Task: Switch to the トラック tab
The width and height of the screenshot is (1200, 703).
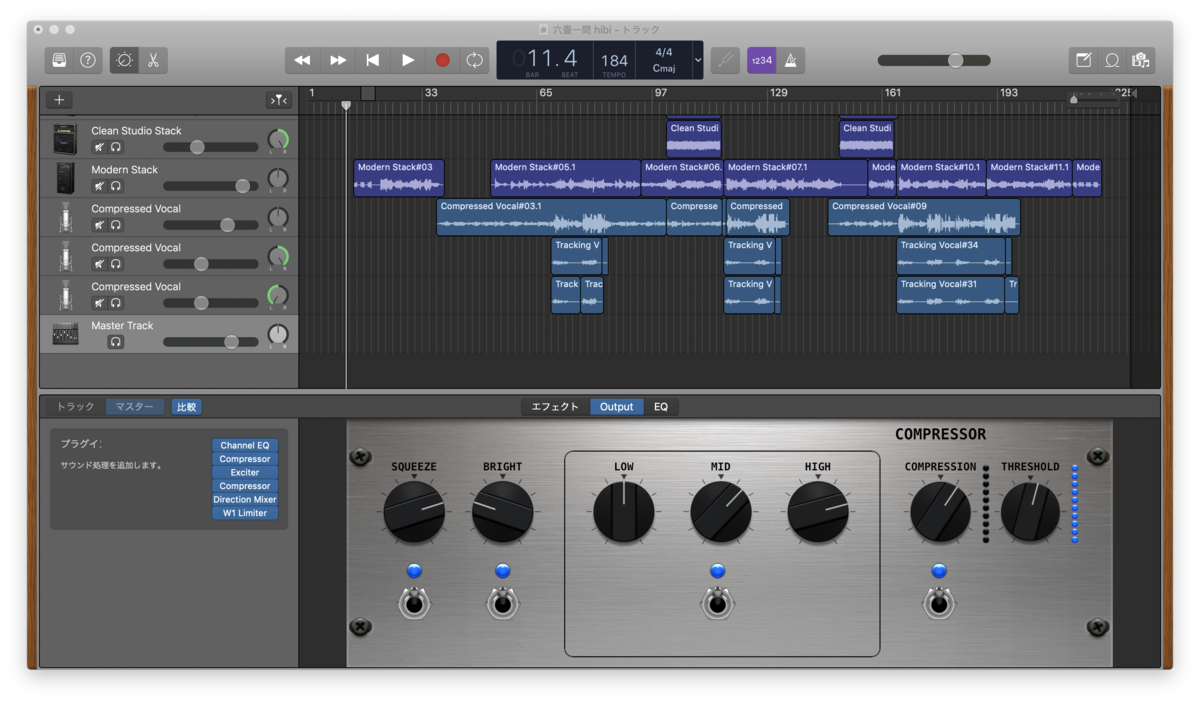Action: coord(76,407)
